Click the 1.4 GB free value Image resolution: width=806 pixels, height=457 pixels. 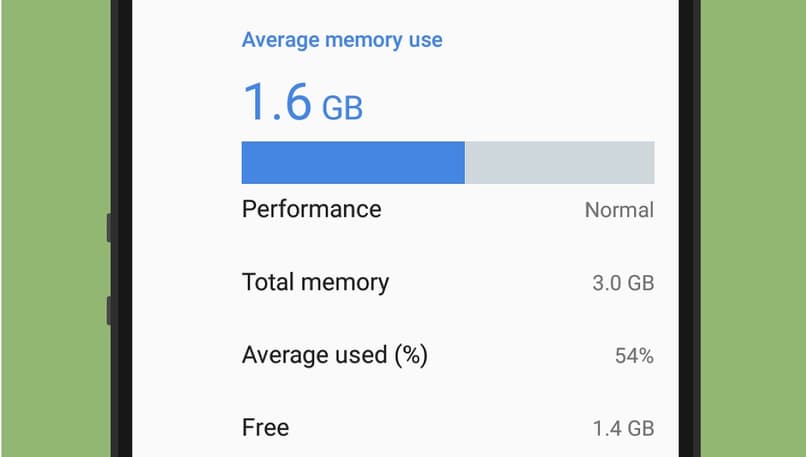pos(623,429)
